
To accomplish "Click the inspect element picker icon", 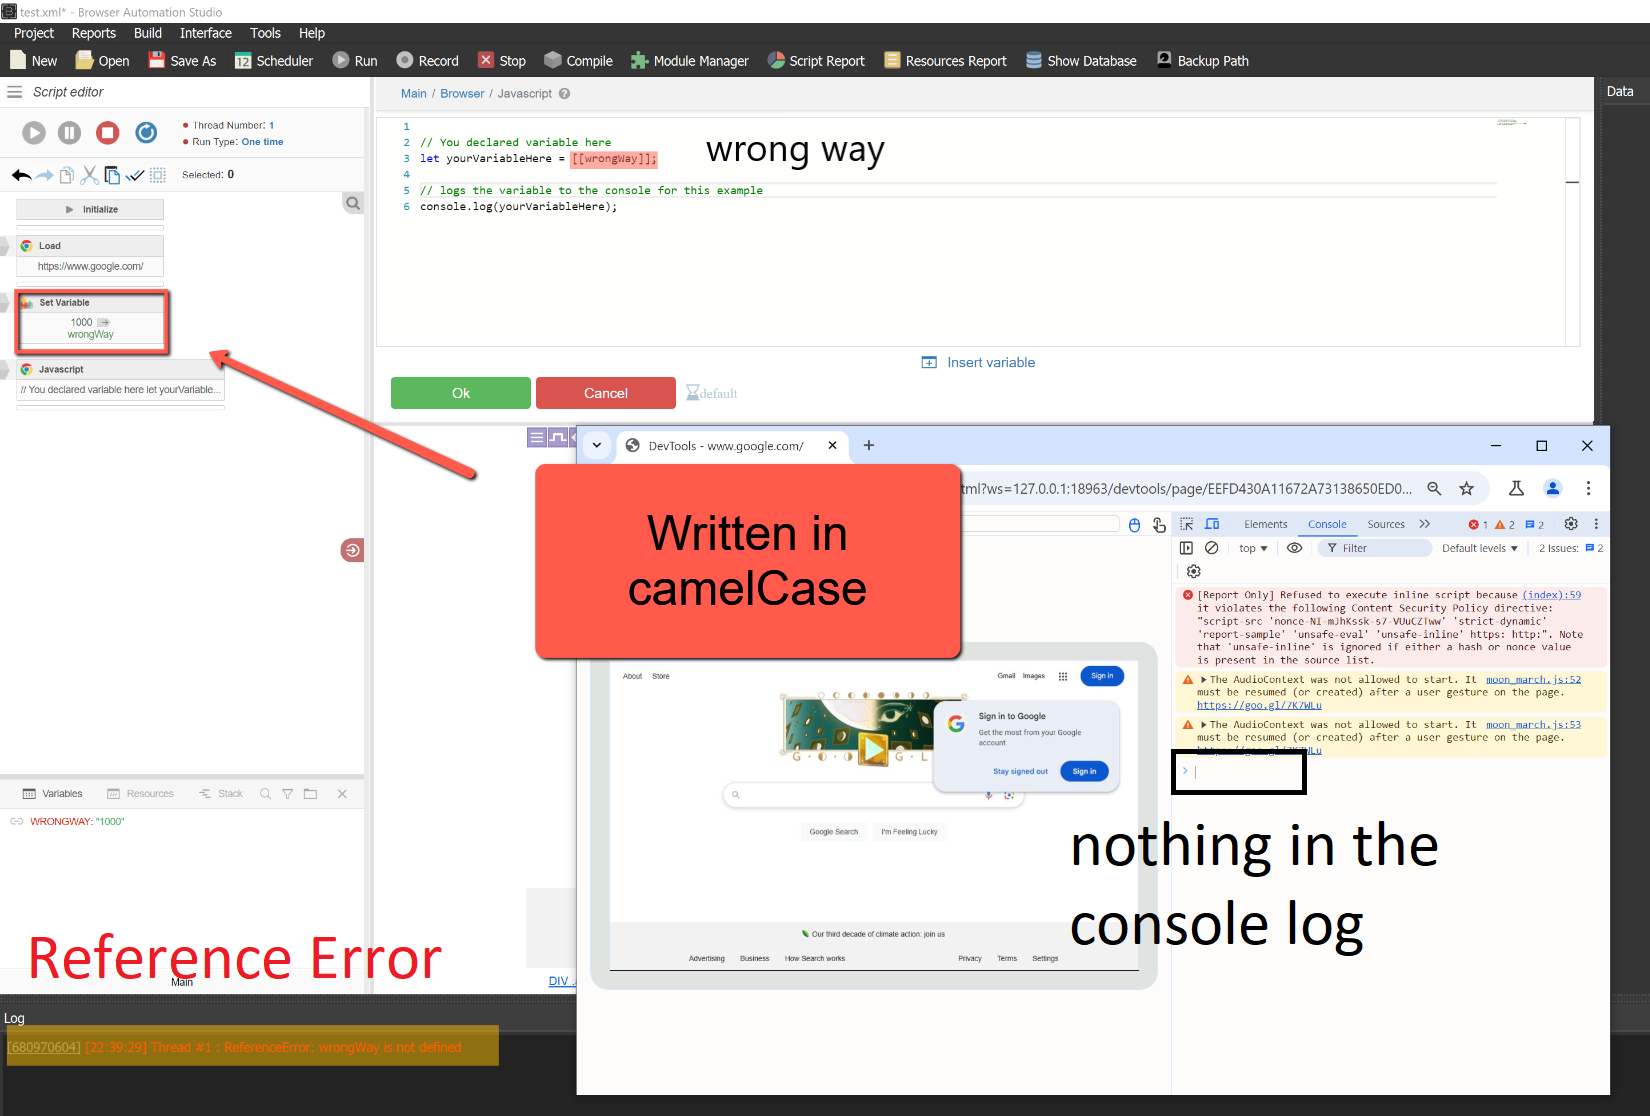I will [1187, 524].
